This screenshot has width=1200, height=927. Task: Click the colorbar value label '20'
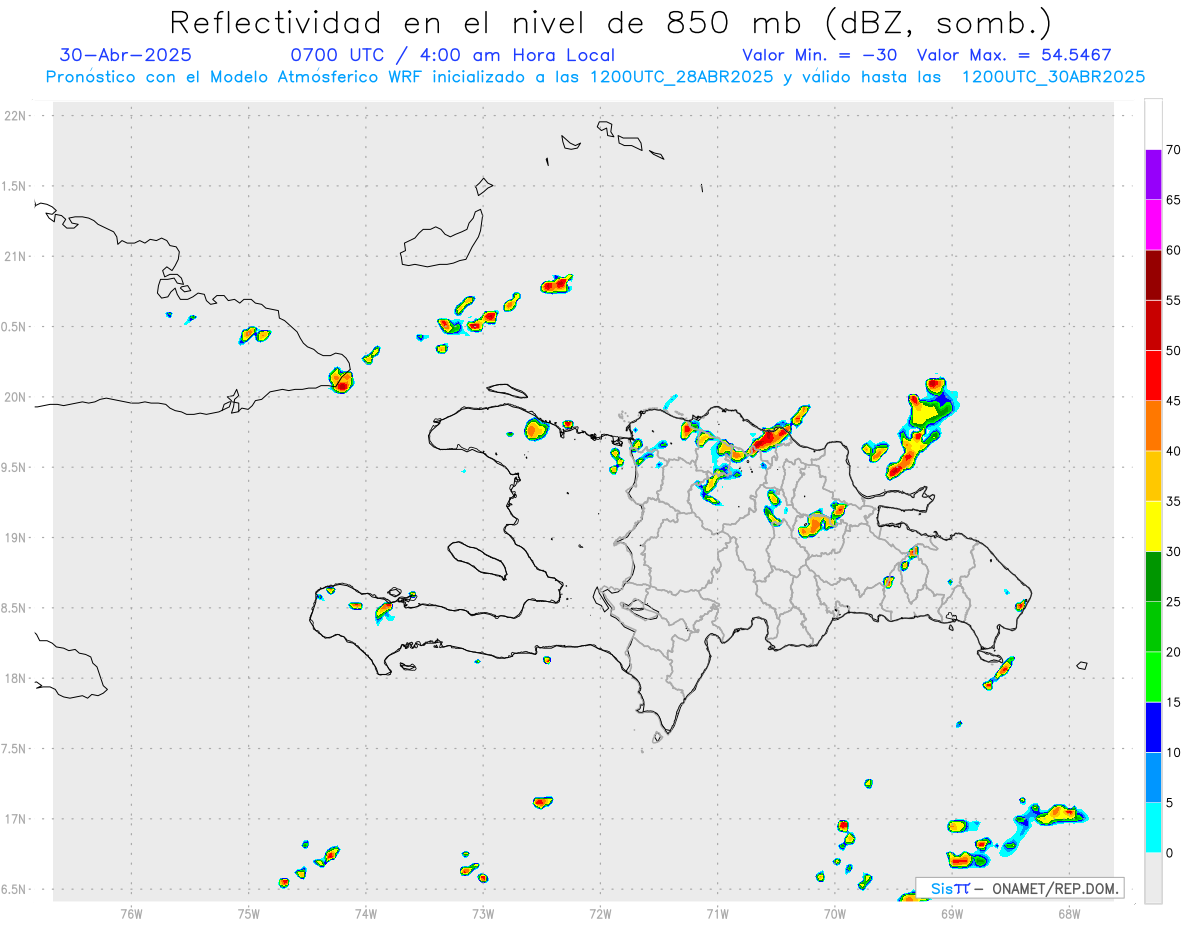1173,652
